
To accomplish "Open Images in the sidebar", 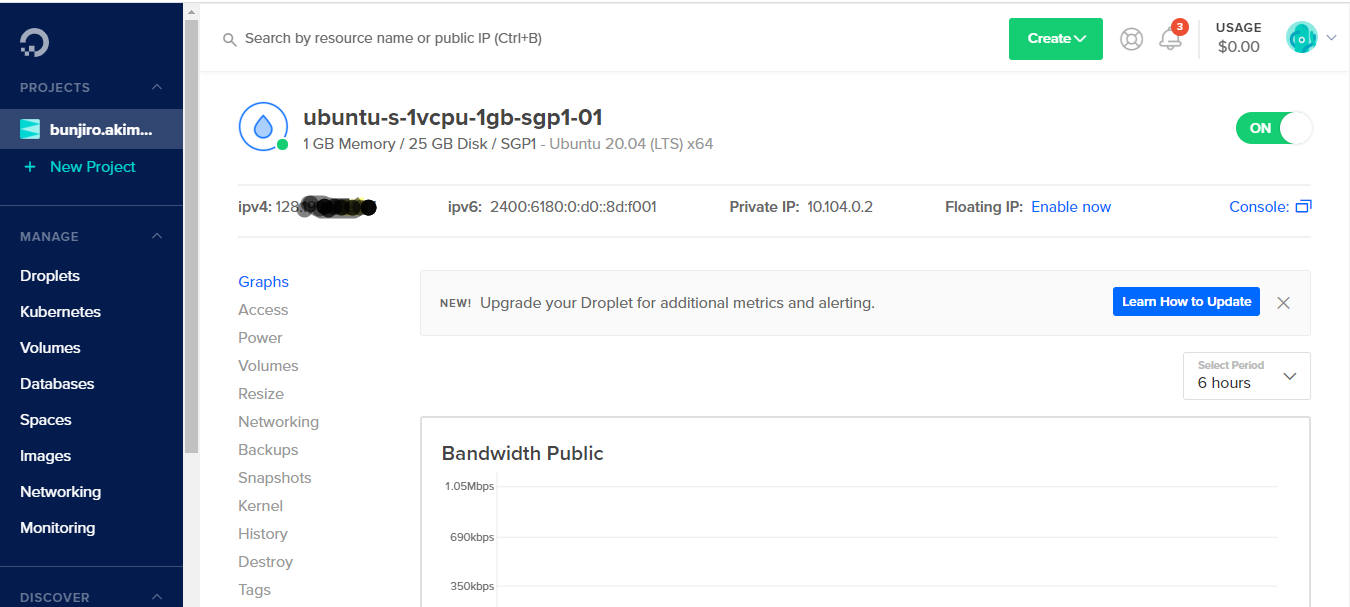I will click(46, 456).
